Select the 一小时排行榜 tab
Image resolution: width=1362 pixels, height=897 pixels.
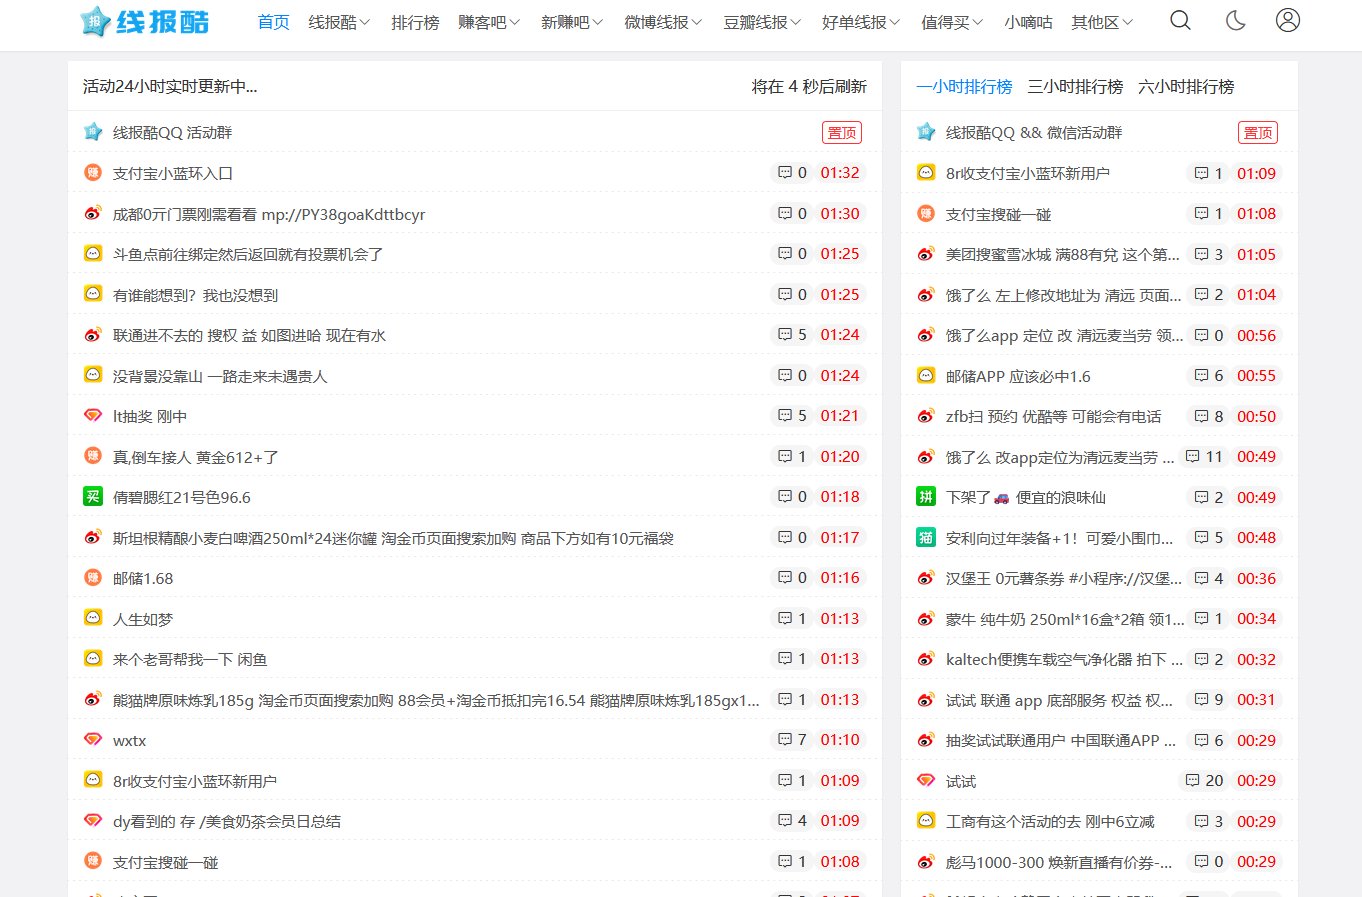coord(964,87)
